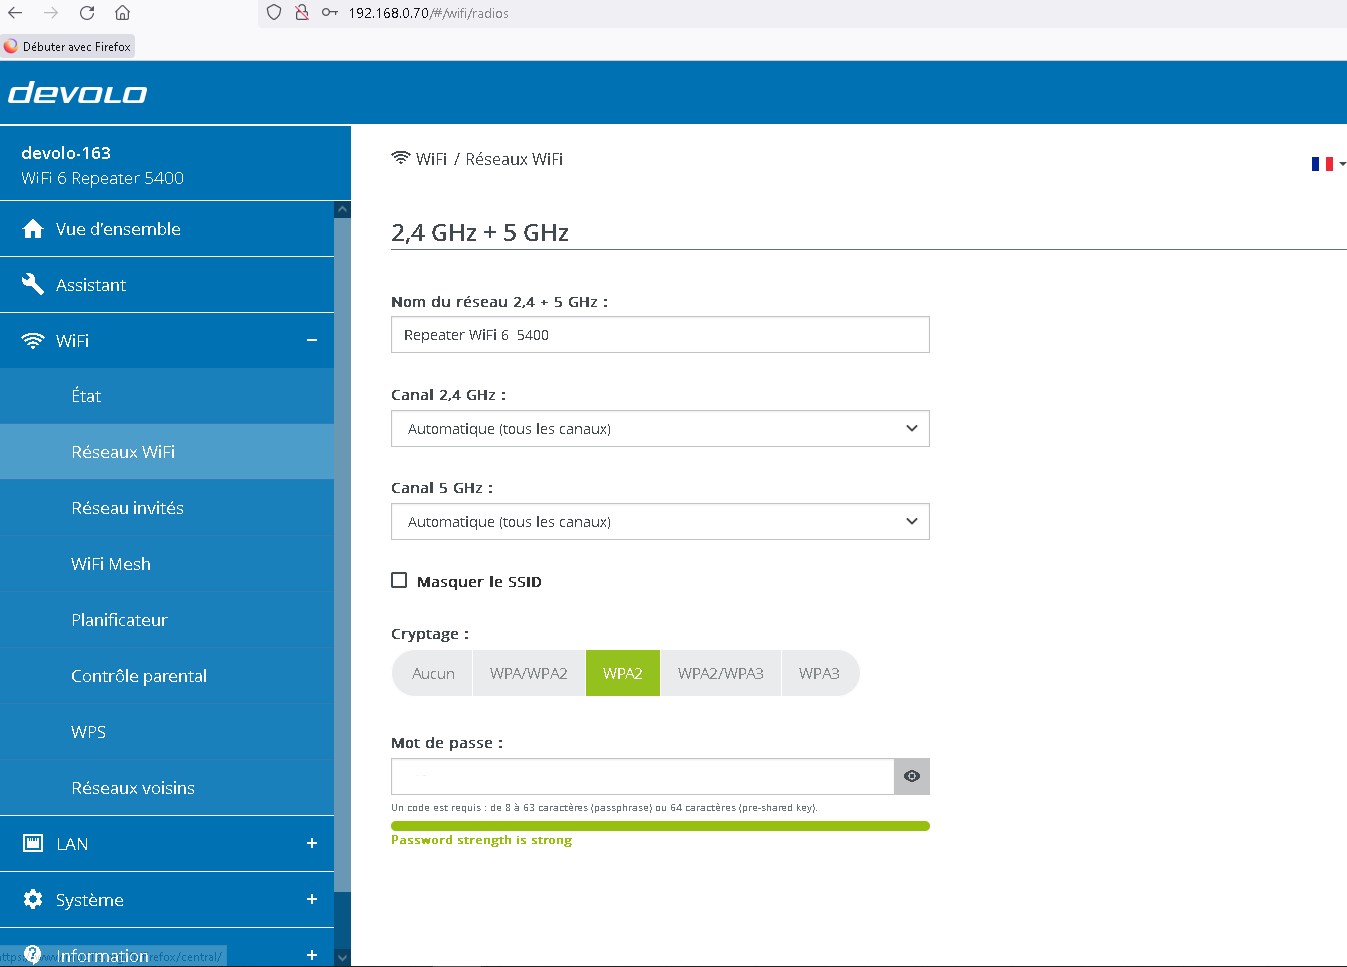This screenshot has width=1347, height=967.
Task: Click the 2,4 GHz + 5 GHz heading
Action: coord(480,233)
